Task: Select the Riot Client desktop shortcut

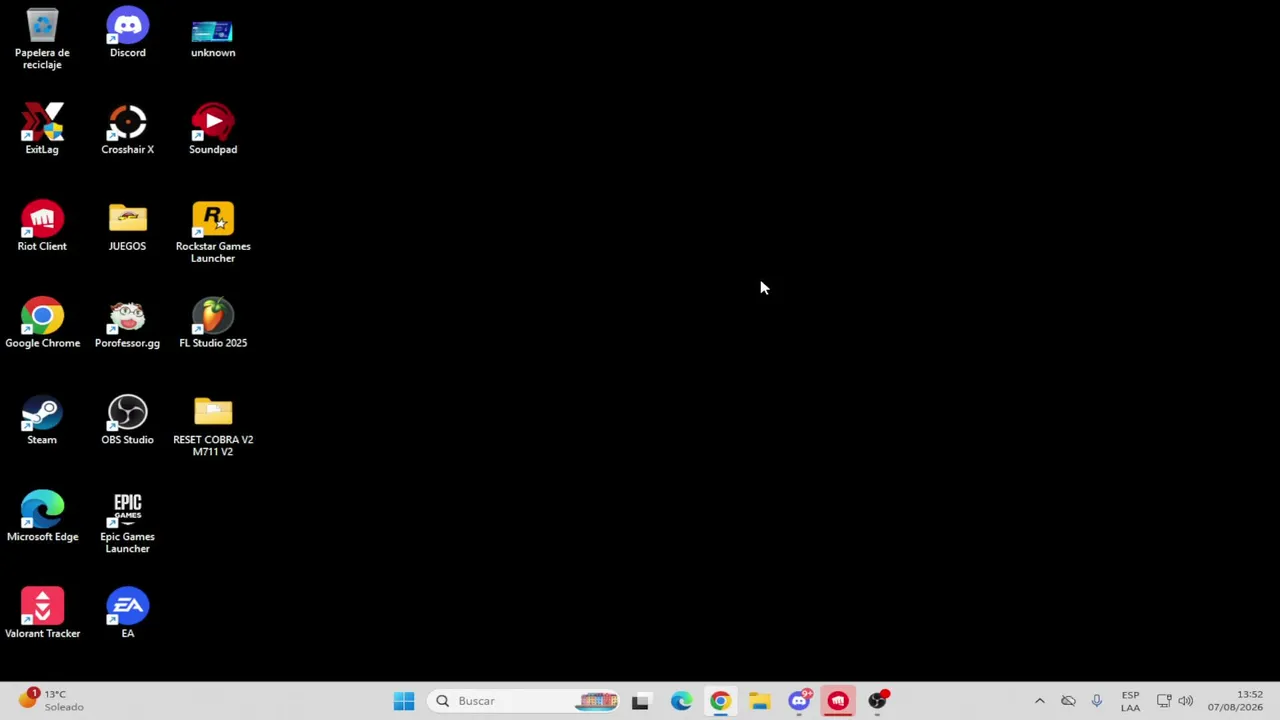Action: click(42, 227)
